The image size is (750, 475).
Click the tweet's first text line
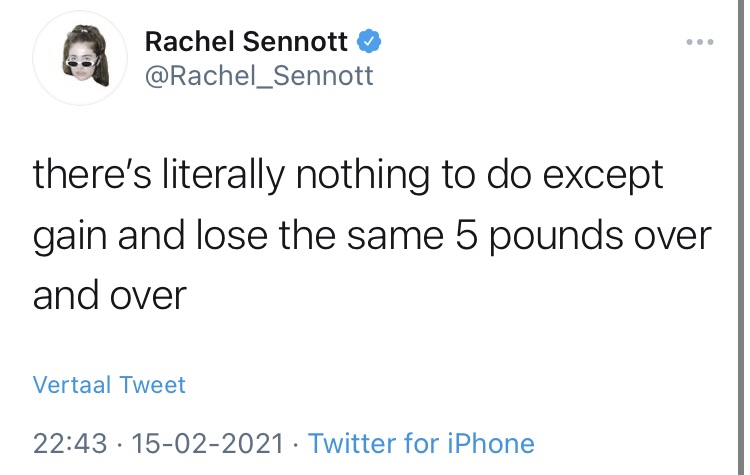pyautogui.click(x=348, y=176)
